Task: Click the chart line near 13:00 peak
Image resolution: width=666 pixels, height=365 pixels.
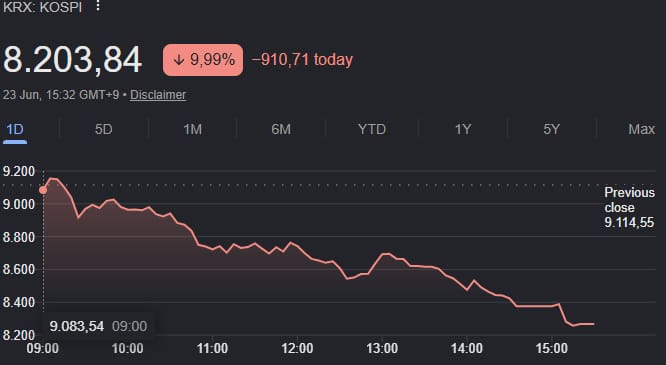Action: [385, 254]
